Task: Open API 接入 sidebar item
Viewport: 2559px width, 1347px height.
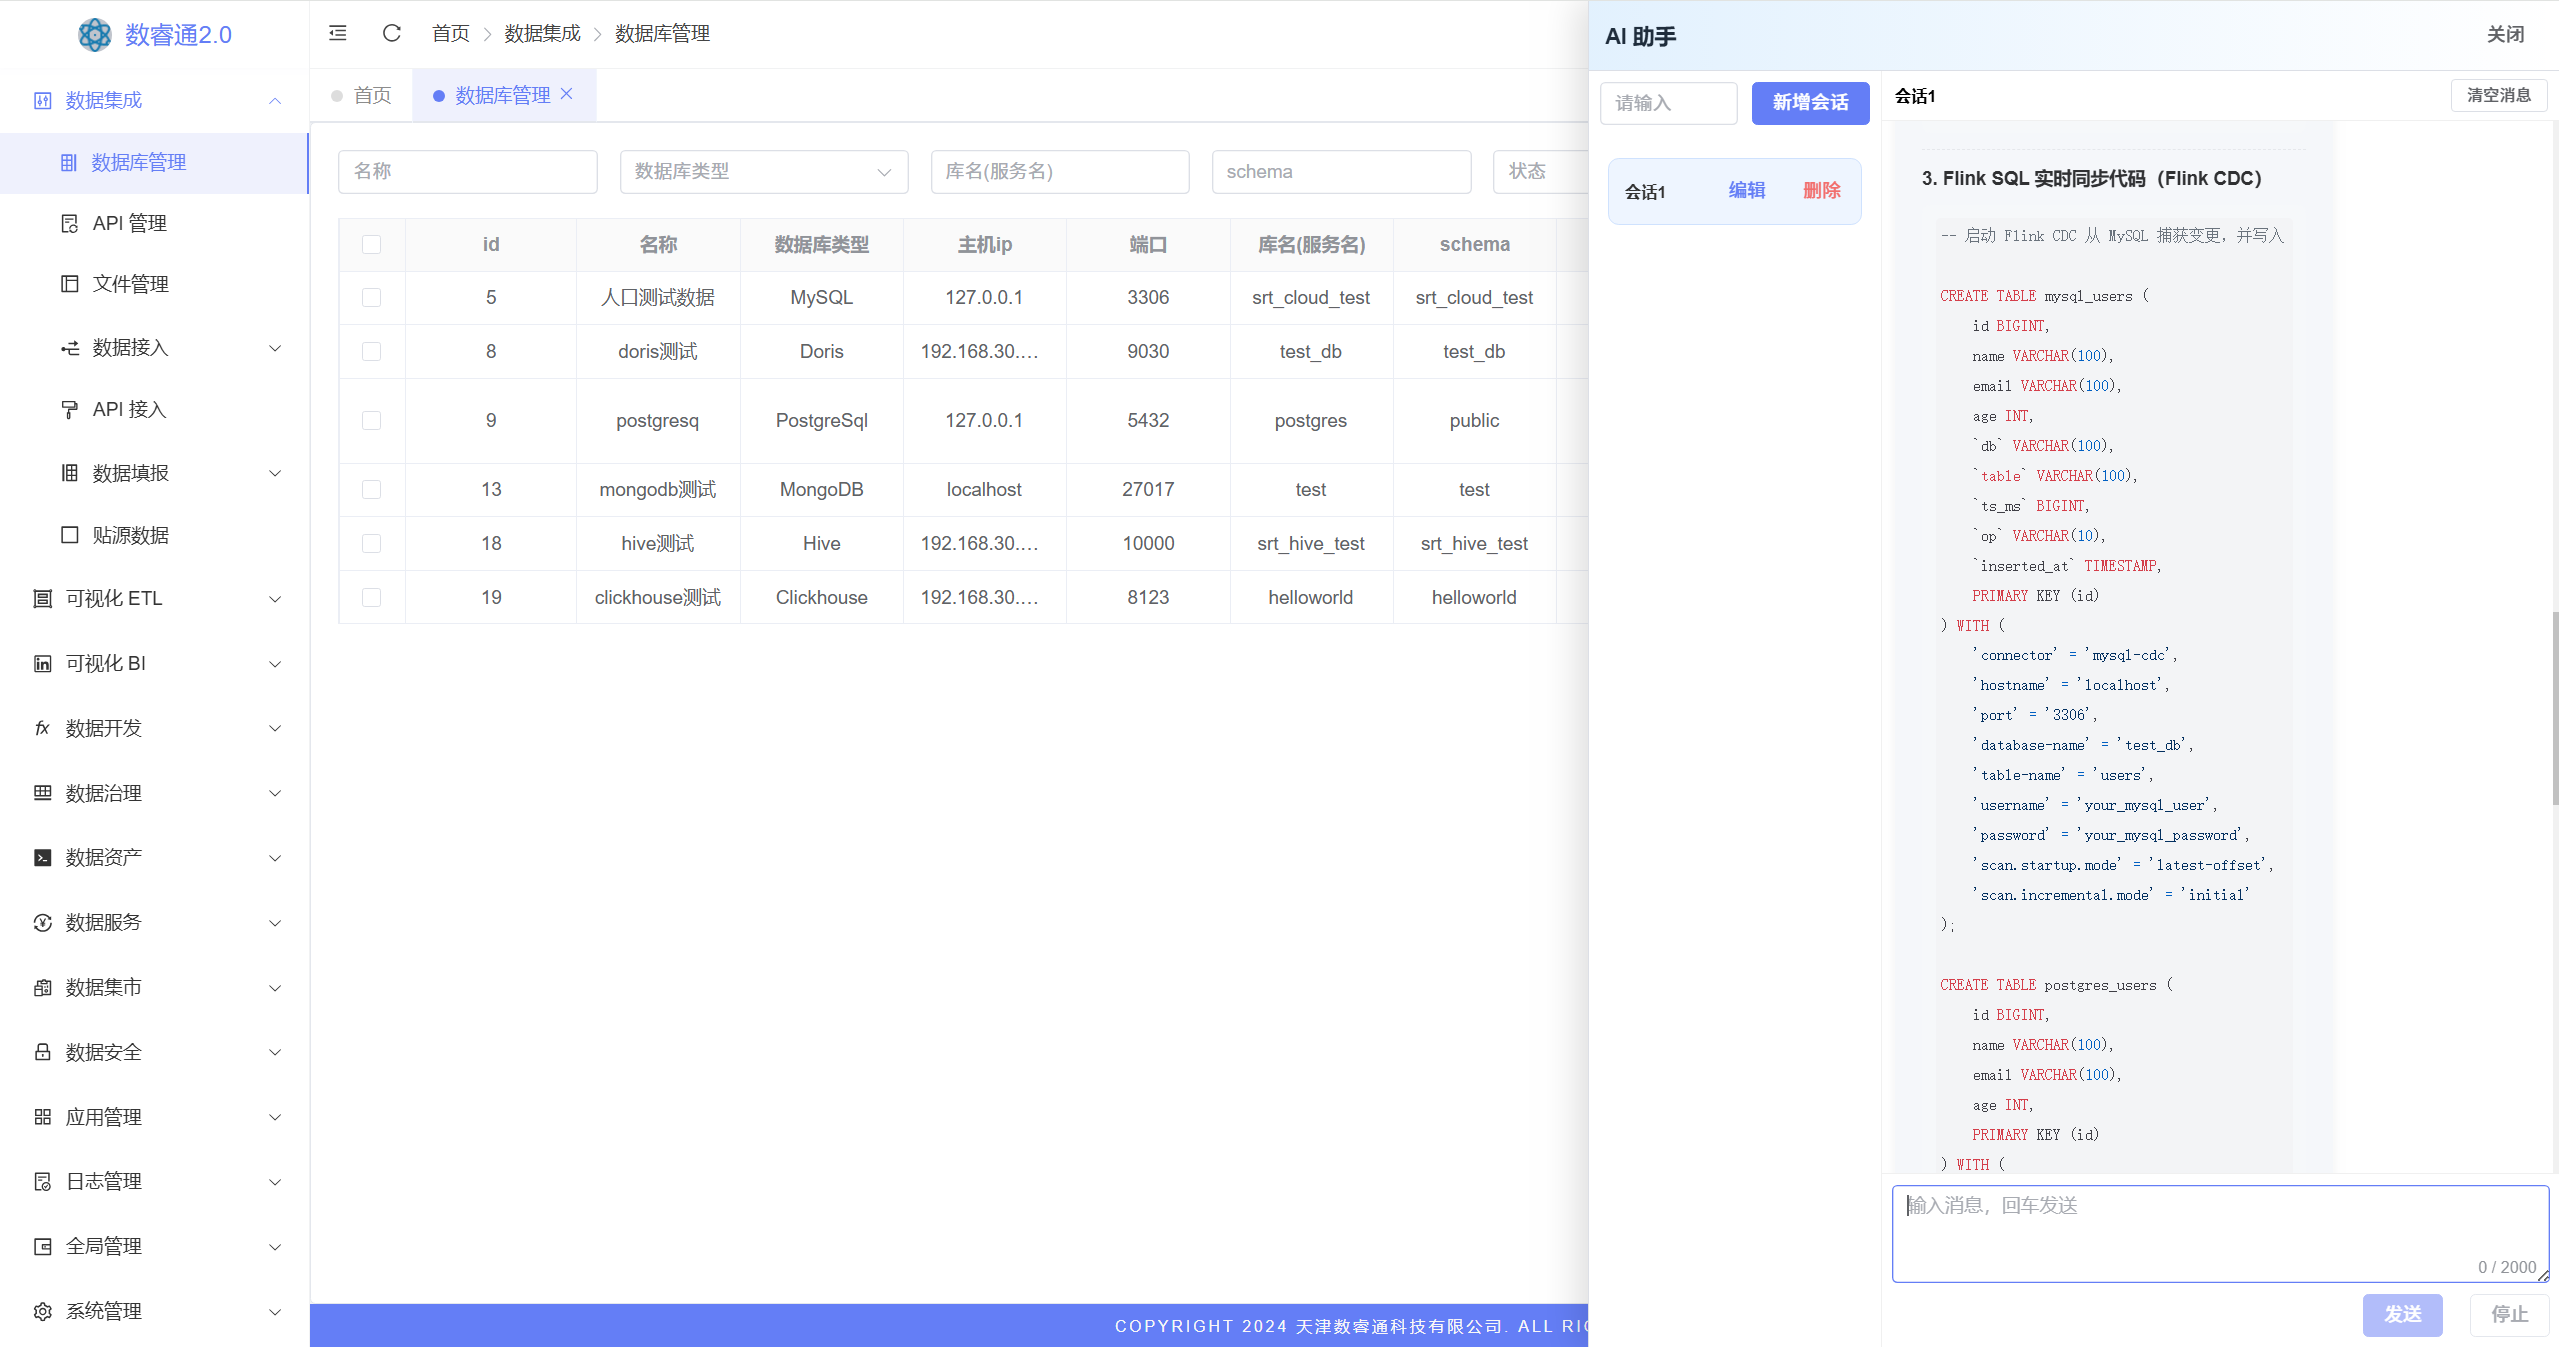Action: (129, 409)
